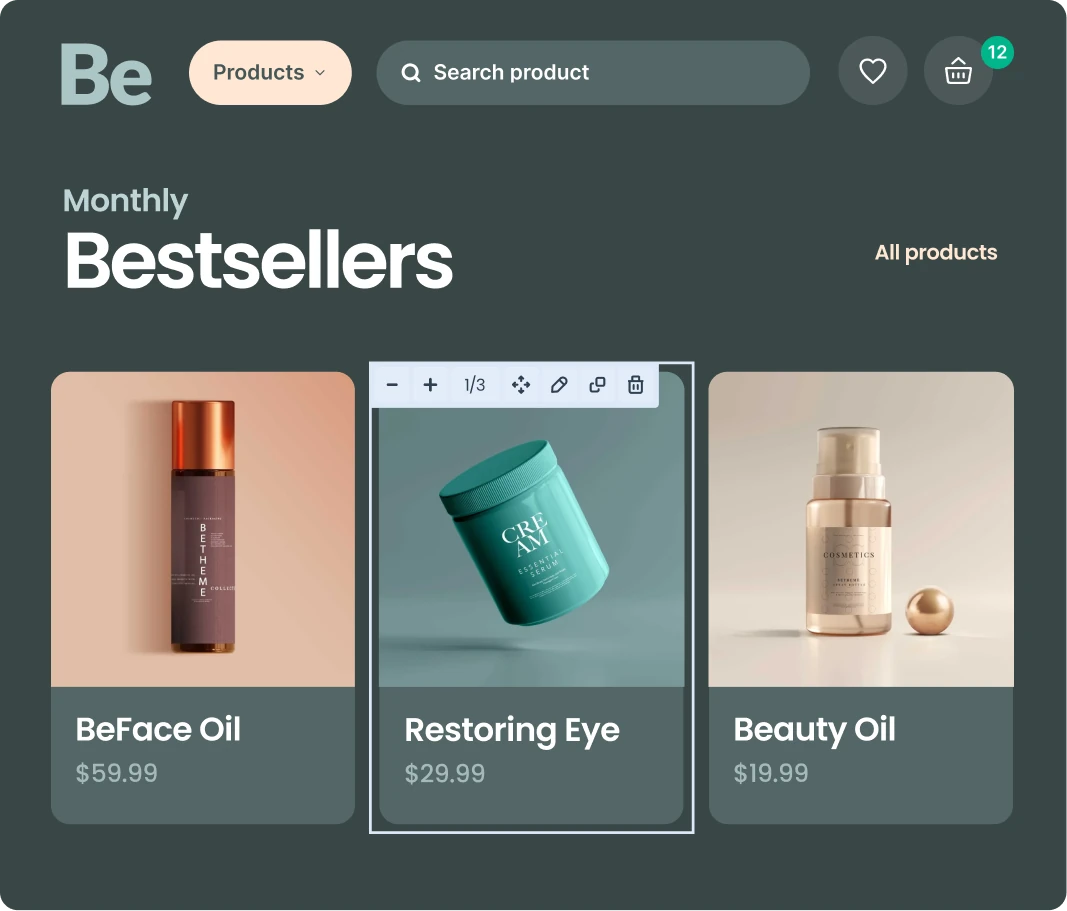This screenshot has width=1067, height=911.
Task: Click the pencil edit icon
Action: pos(559,385)
